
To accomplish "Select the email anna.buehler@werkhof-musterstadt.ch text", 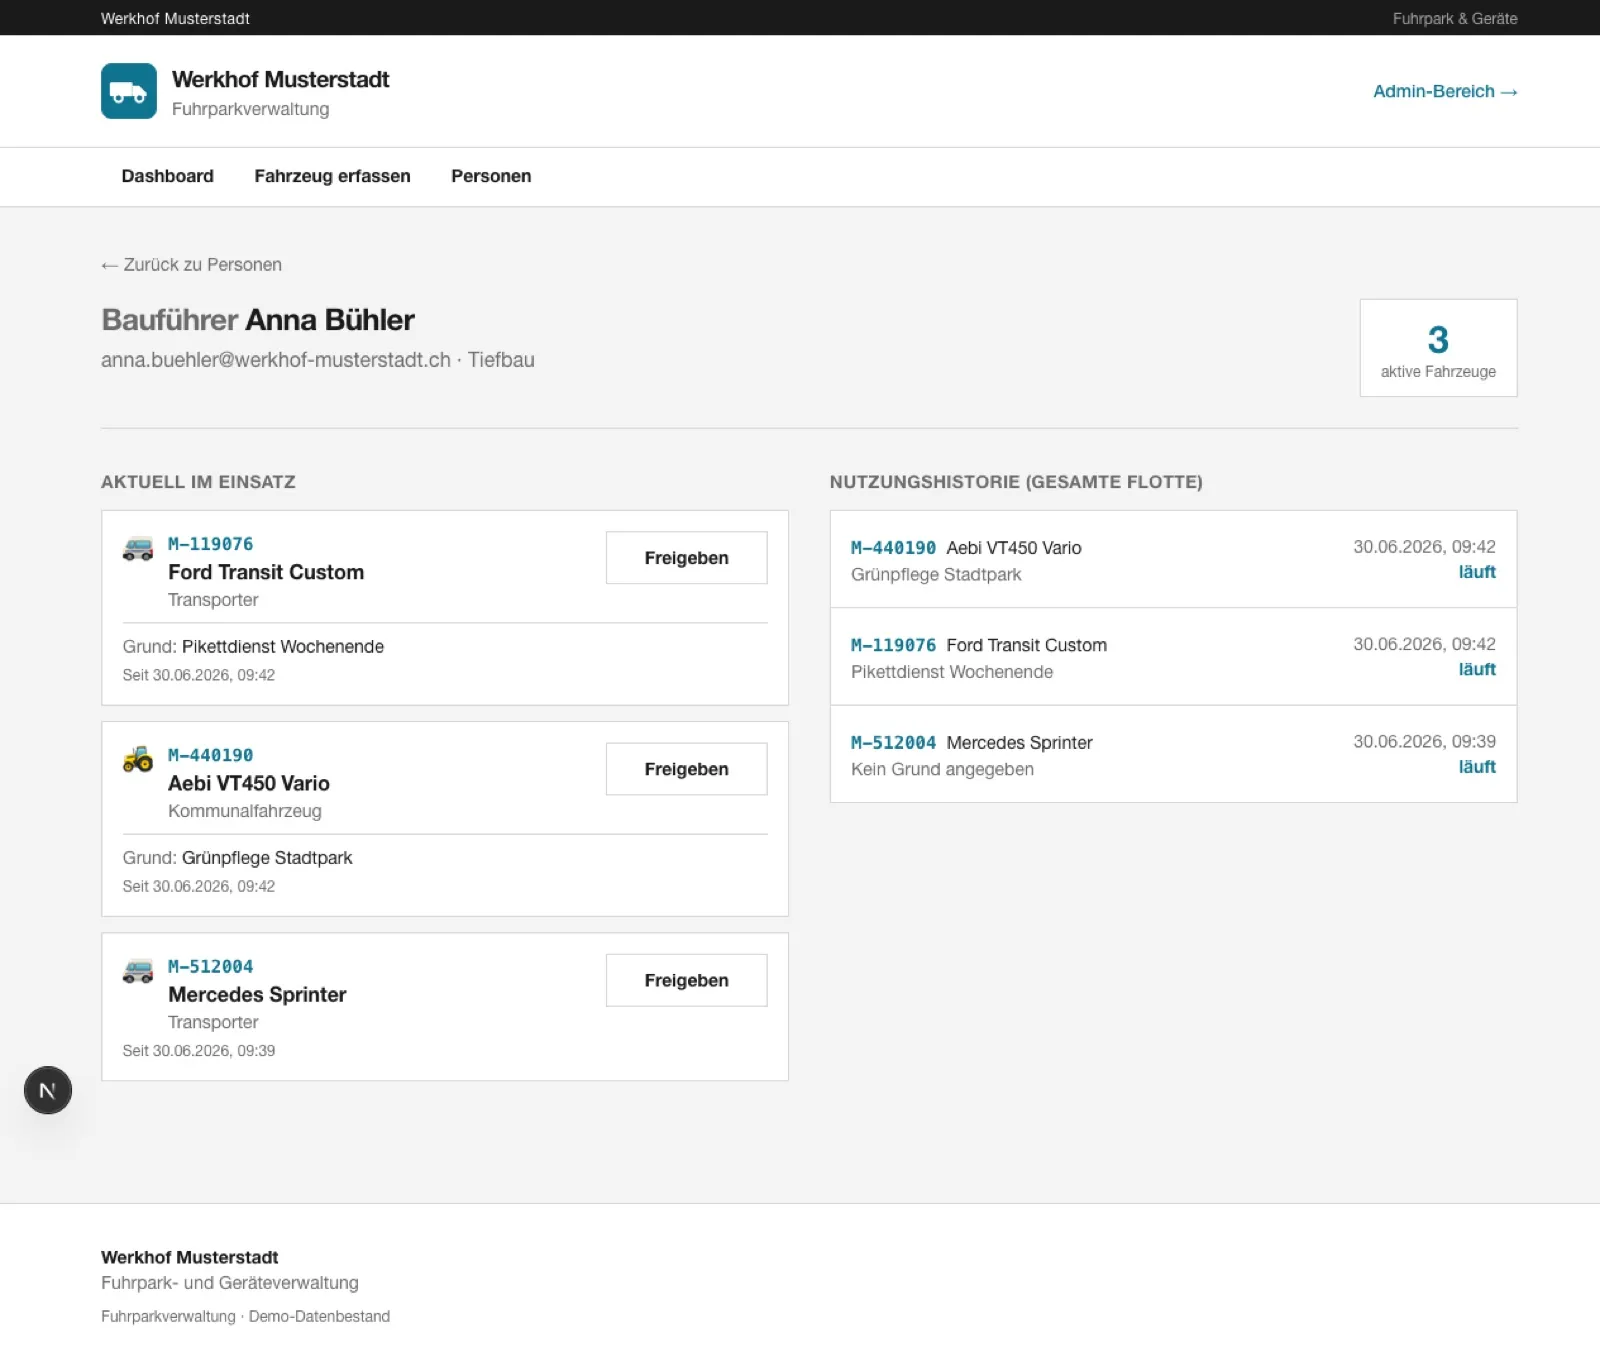I will (276, 360).
